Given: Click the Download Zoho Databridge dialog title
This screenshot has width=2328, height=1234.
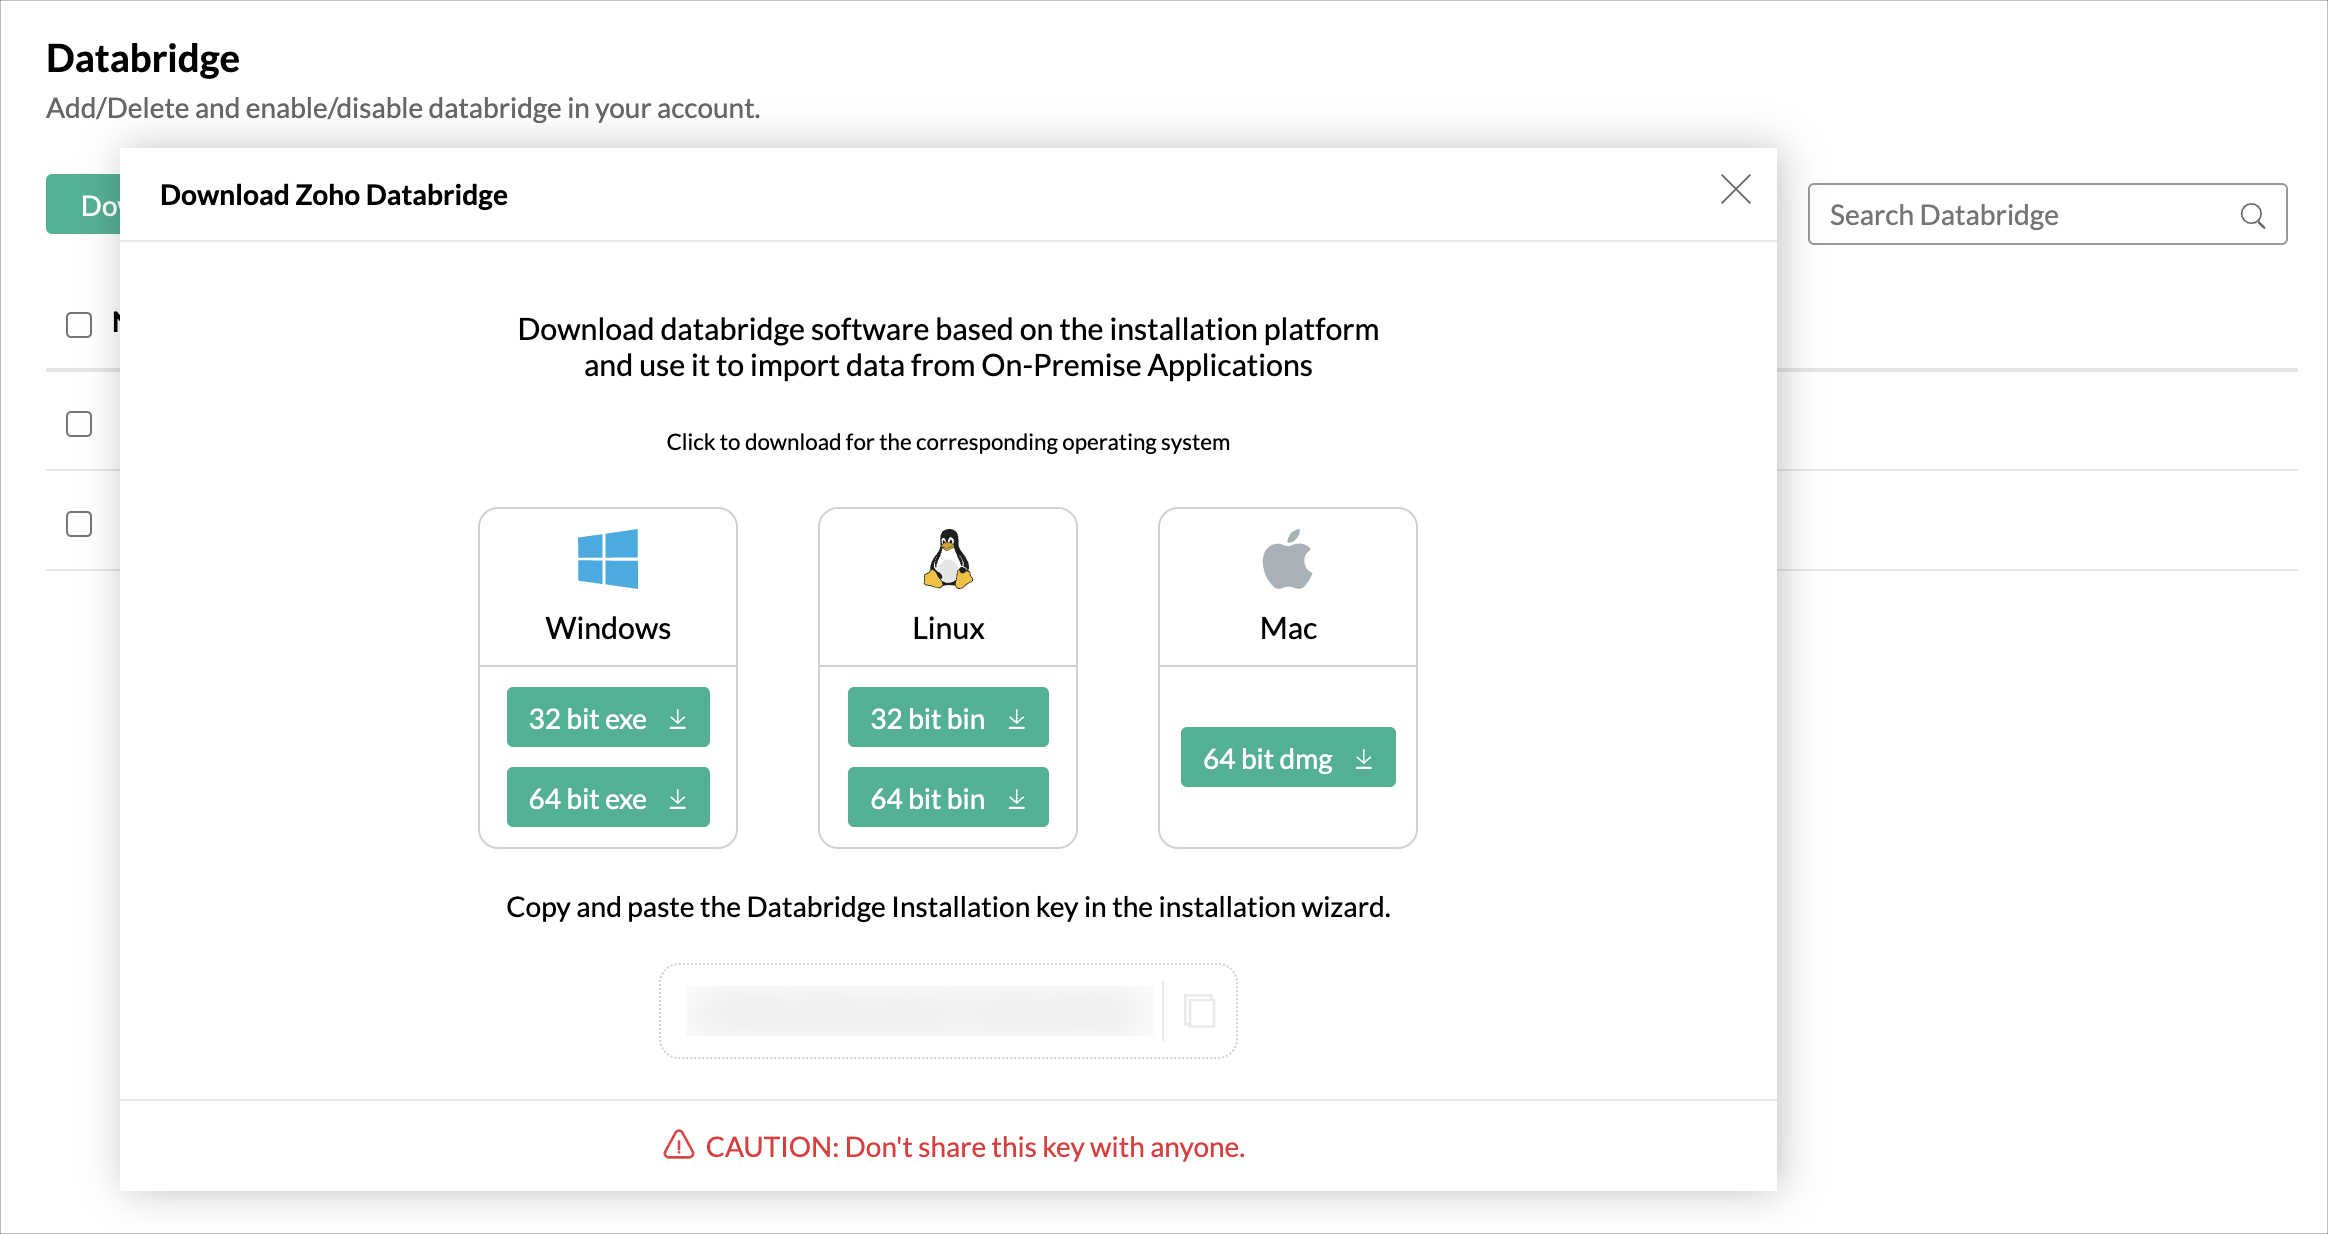Looking at the screenshot, I should [x=334, y=195].
